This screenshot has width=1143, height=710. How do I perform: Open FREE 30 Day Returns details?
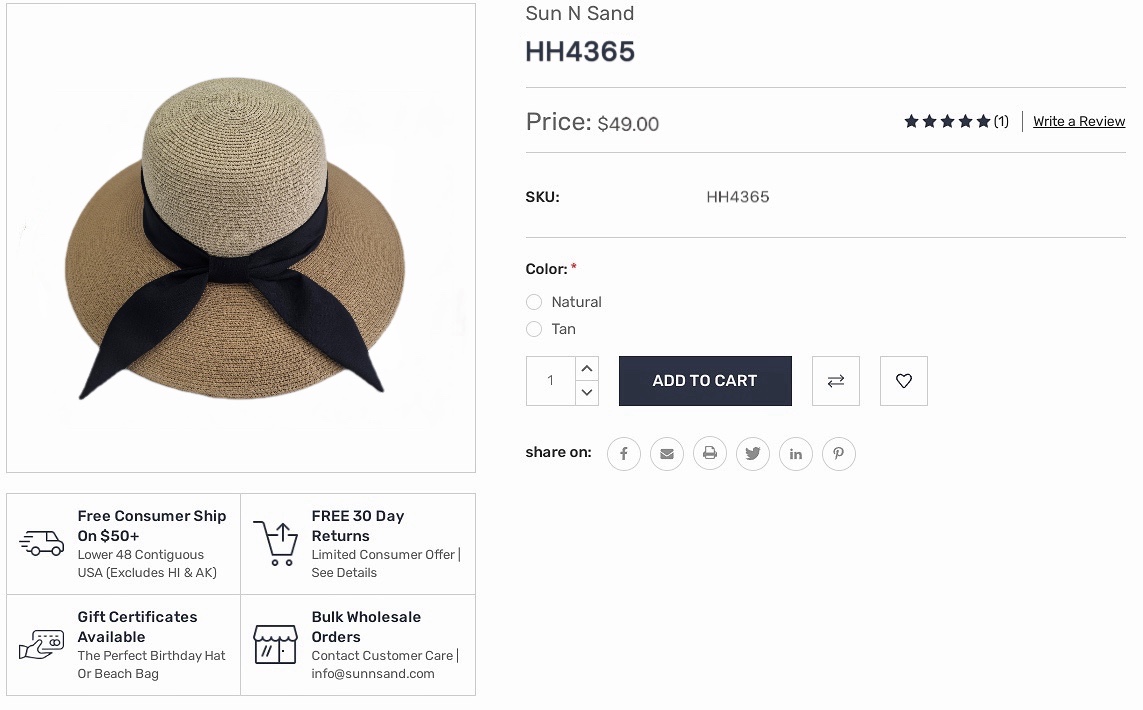(358, 544)
